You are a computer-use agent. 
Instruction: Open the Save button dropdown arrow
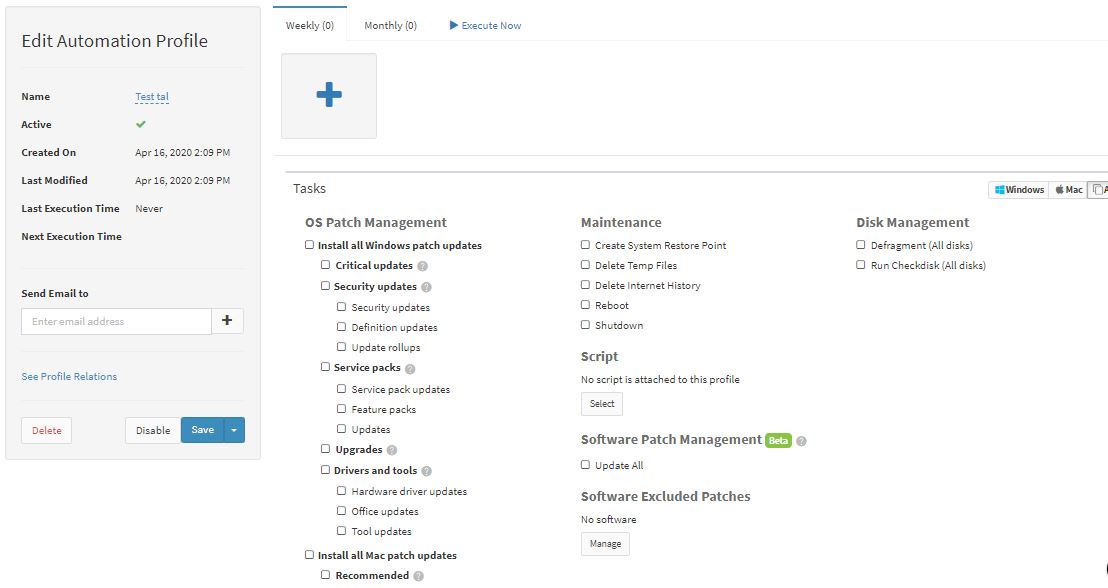click(x=234, y=430)
